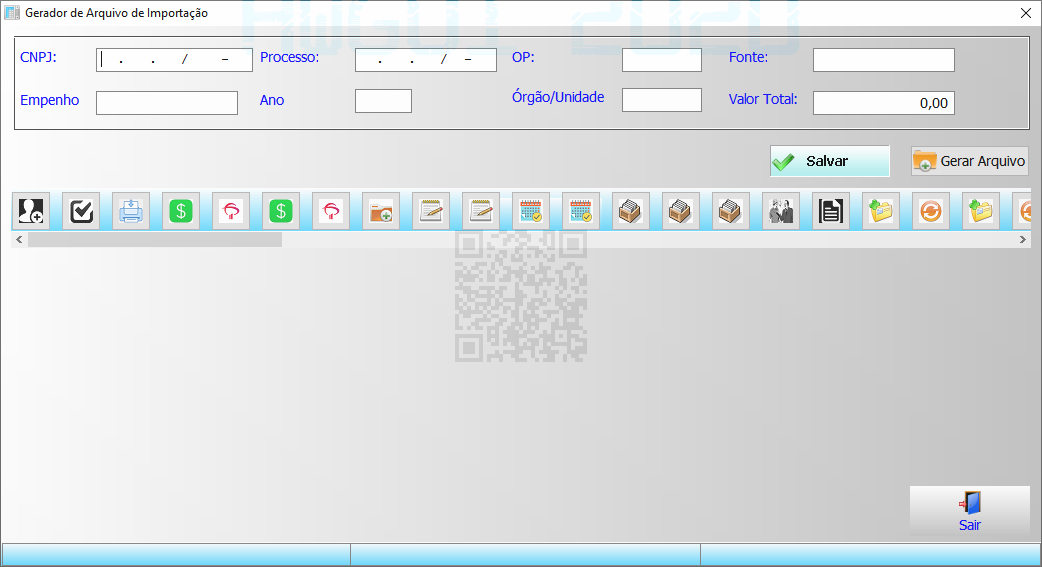Click the file box icon next to the calendar

pyautogui.click(x=631, y=211)
